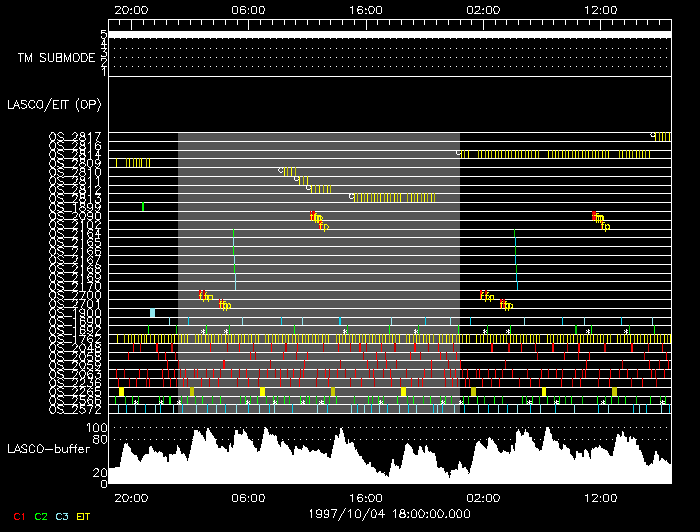Click the TM SUBMODE row label
The image size is (700, 532).
pos(56,58)
